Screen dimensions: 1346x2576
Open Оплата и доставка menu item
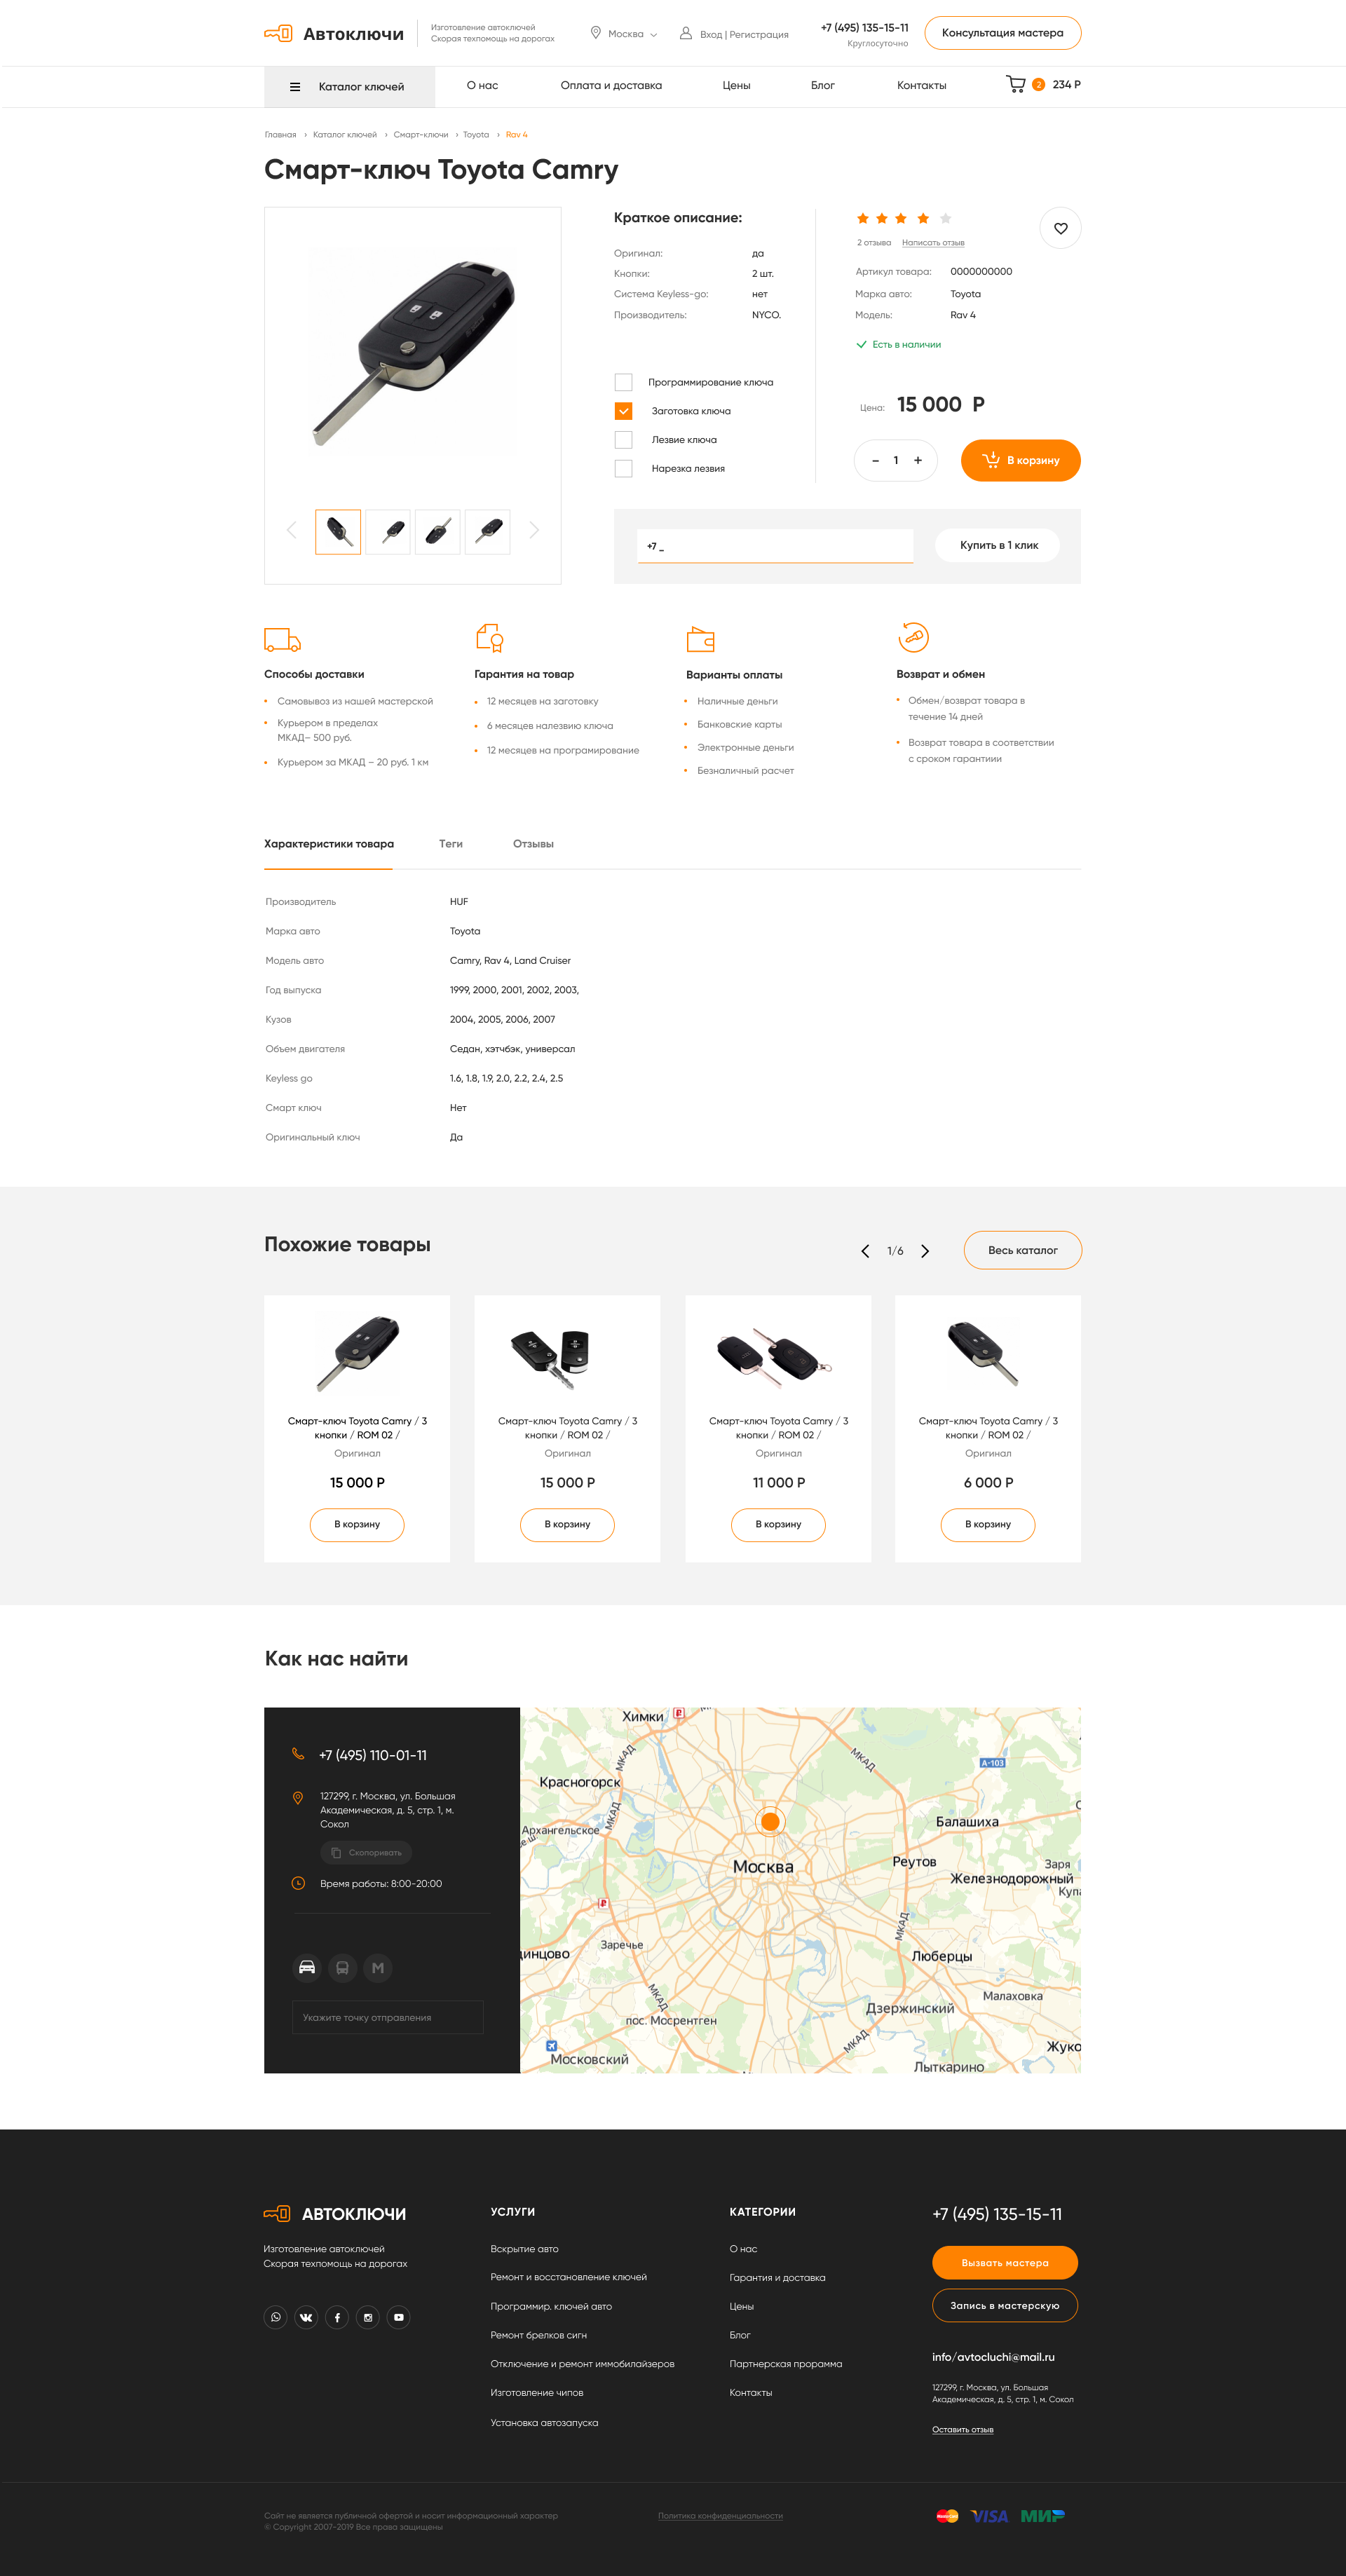611,86
